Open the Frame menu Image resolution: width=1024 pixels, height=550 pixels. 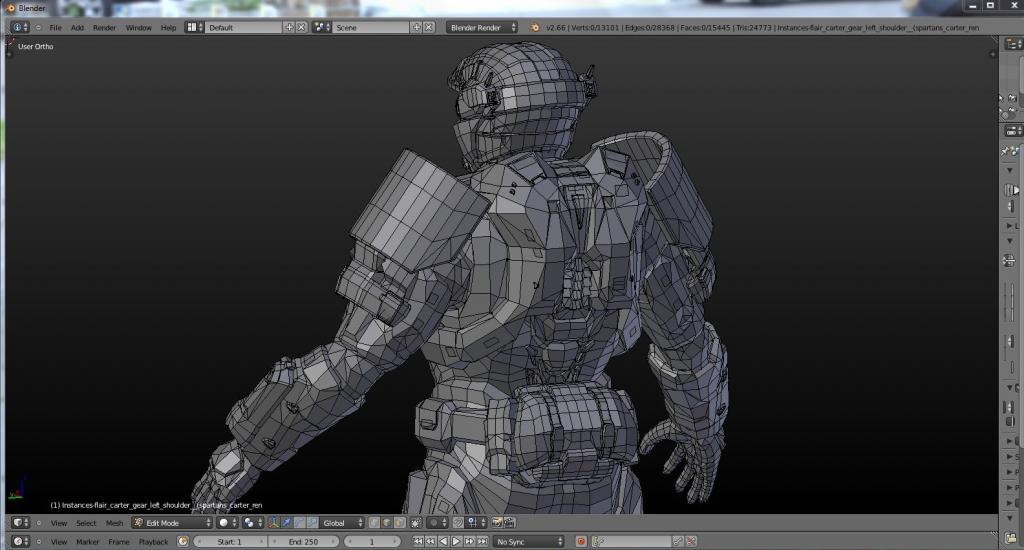[119, 542]
